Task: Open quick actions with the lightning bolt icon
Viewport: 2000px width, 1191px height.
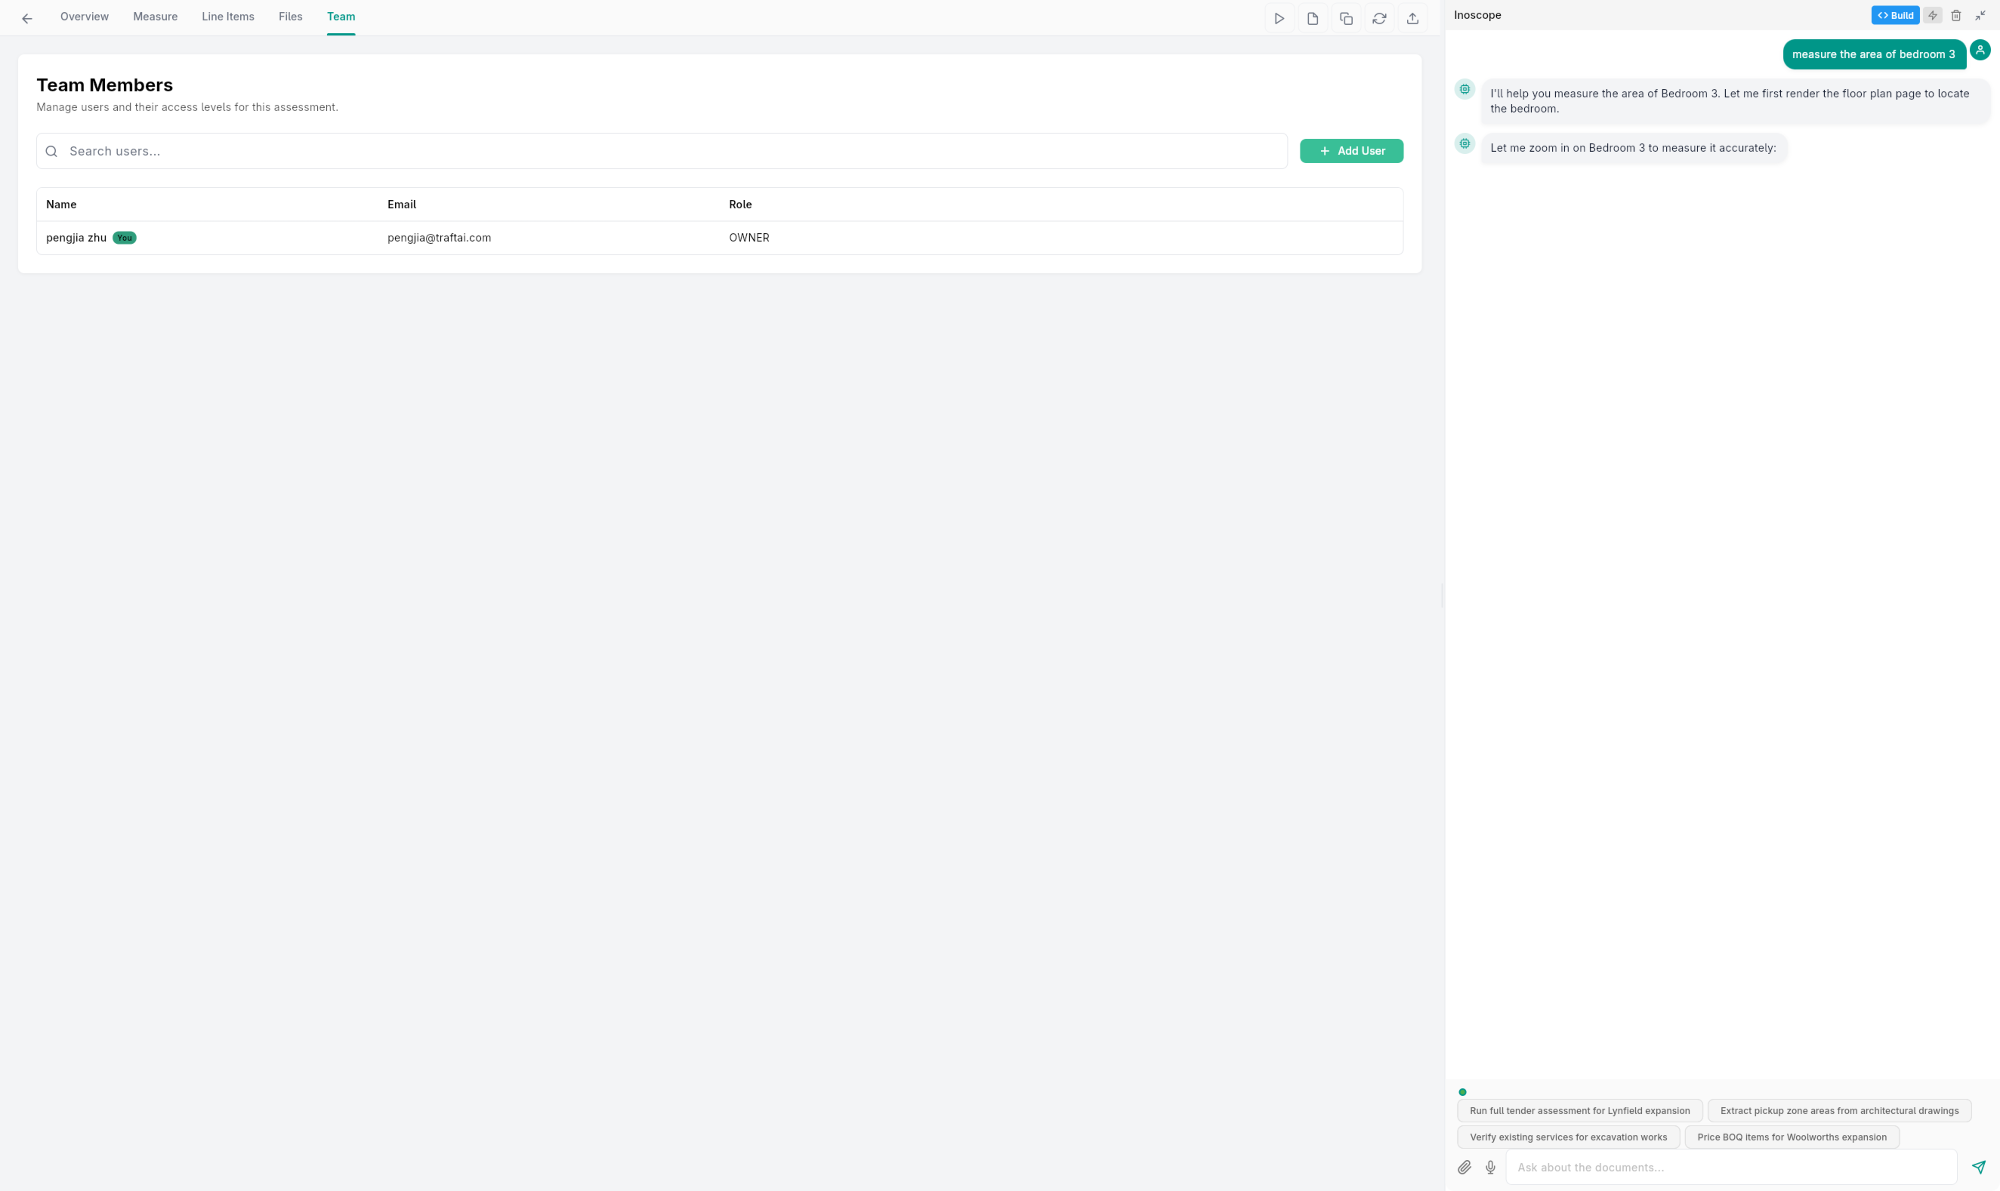Action: tap(1932, 15)
